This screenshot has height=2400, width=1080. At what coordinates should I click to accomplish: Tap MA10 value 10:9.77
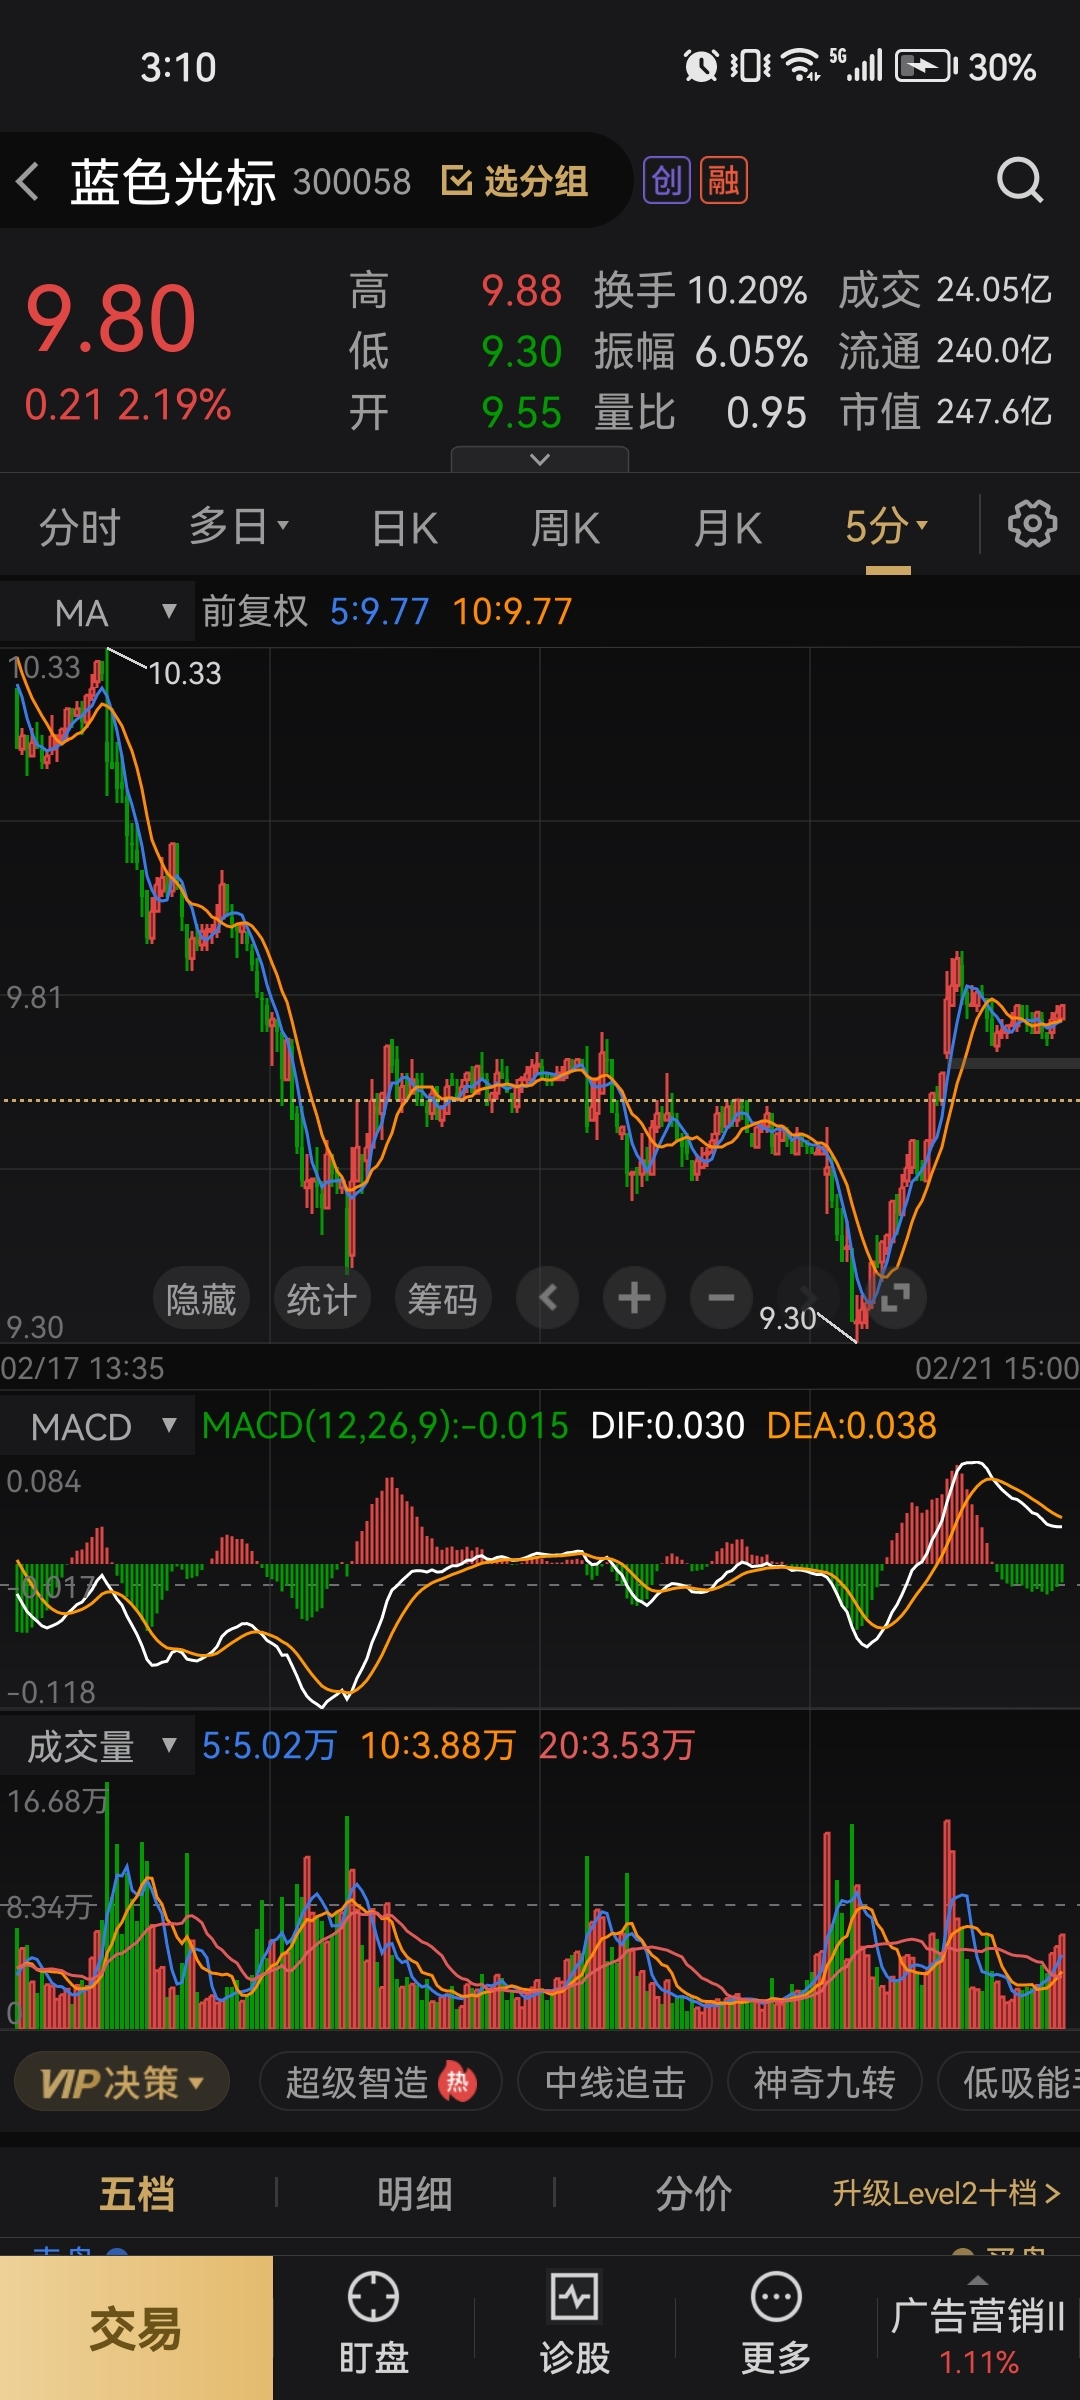pos(512,611)
